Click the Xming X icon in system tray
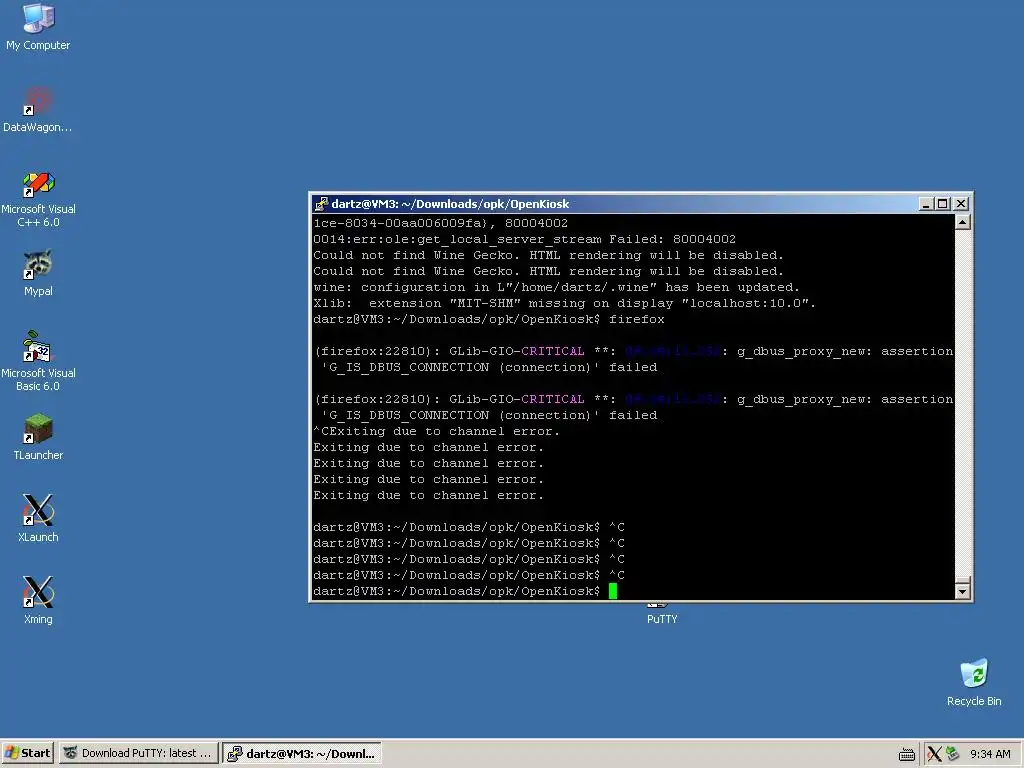The height and width of the screenshot is (768, 1024). click(935, 754)
